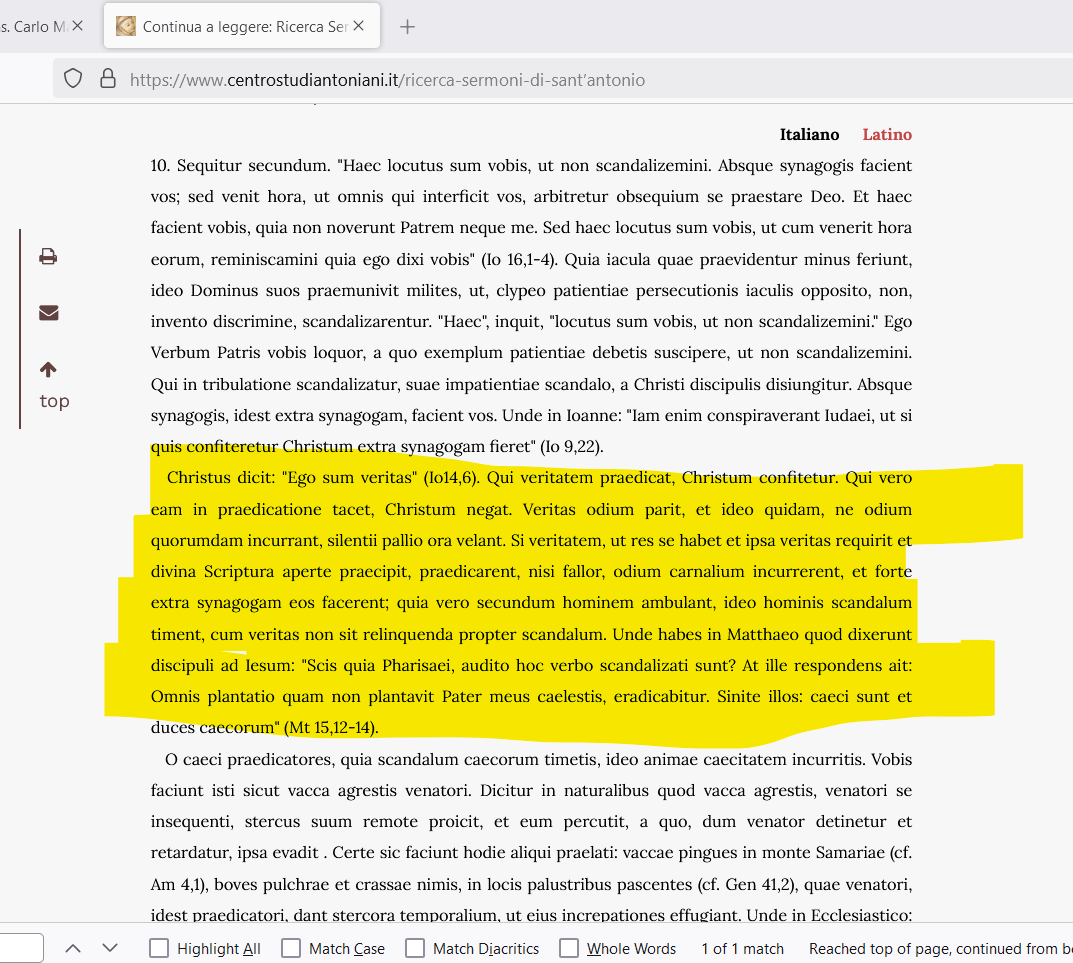Click the '(Io14,6)' citation
Viewport: 1073px width, 963px height.
(x=451, y=478)
